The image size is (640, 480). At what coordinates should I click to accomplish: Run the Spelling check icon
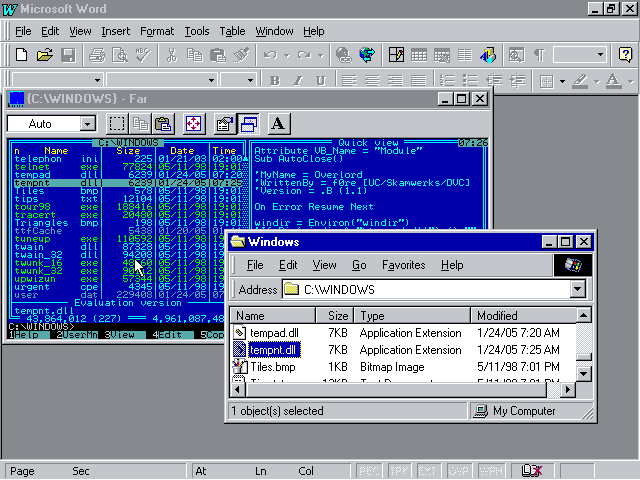[x=143, y=54]
